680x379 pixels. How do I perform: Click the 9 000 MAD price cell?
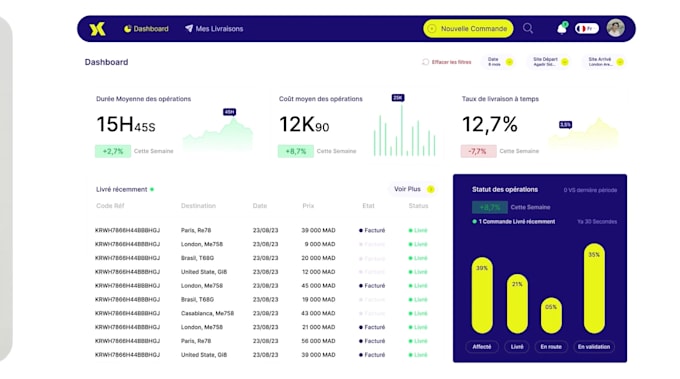[320, 244]
